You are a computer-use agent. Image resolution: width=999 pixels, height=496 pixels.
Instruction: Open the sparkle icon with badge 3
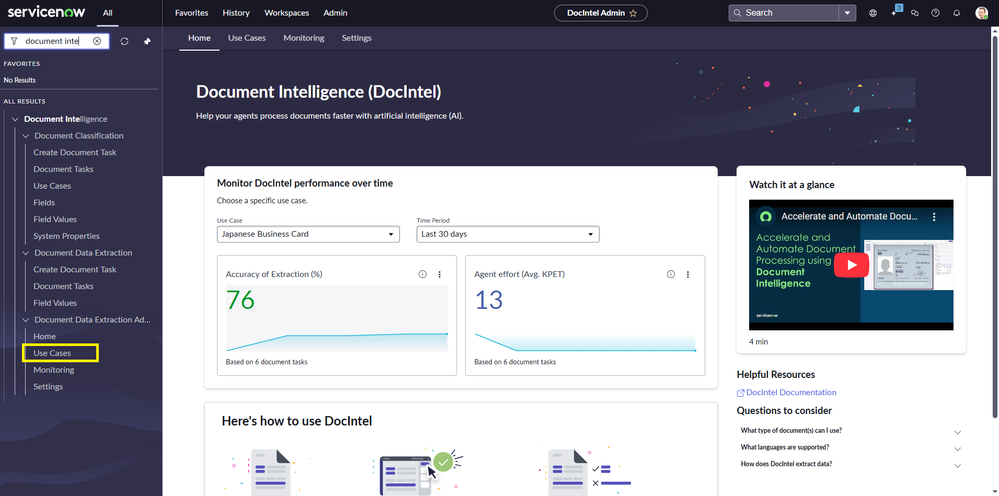(895, 12)
